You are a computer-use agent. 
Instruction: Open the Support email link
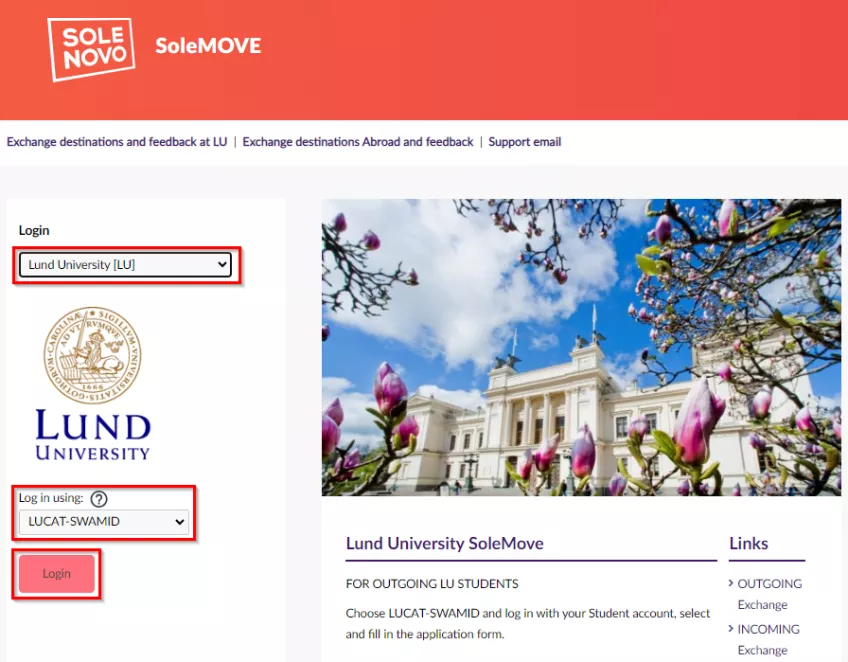[525, 142]
